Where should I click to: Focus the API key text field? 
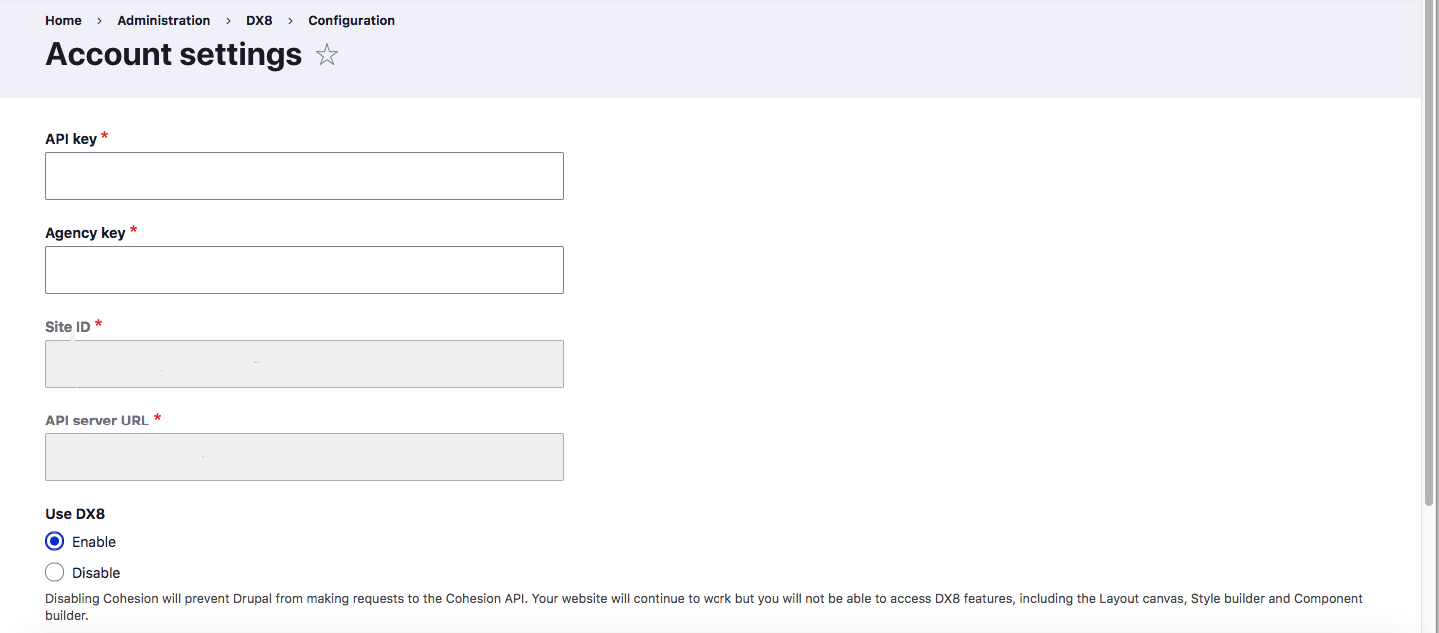(x=304, y=176)
